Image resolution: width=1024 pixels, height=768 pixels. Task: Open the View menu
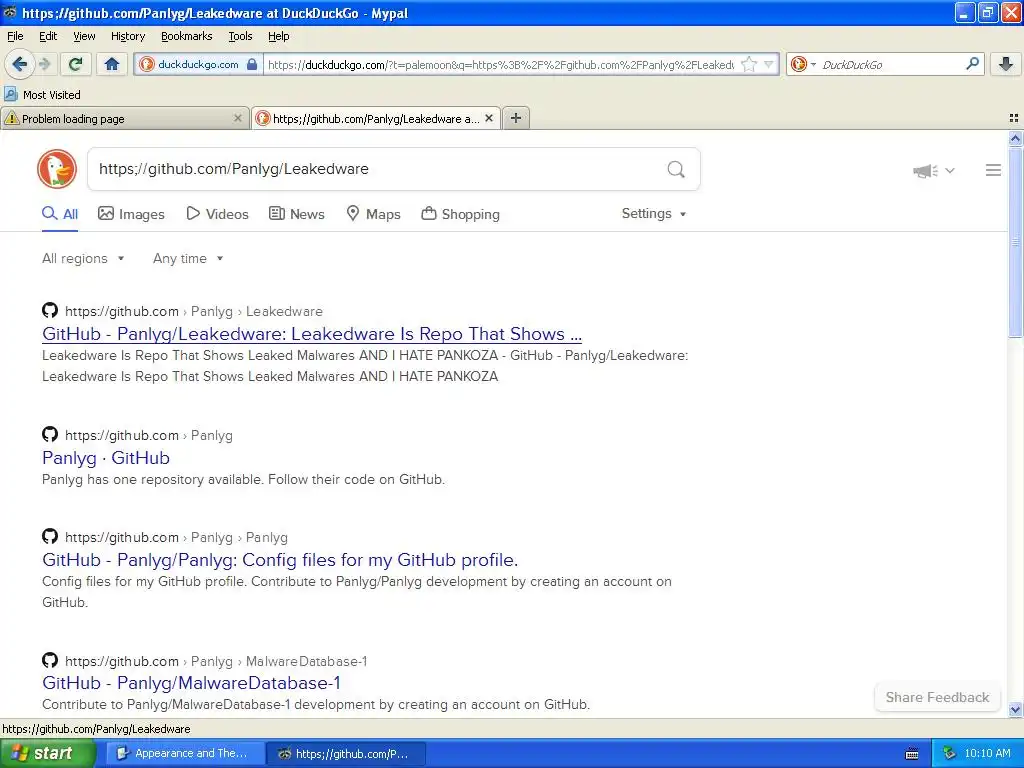click(x=84, y=36)
